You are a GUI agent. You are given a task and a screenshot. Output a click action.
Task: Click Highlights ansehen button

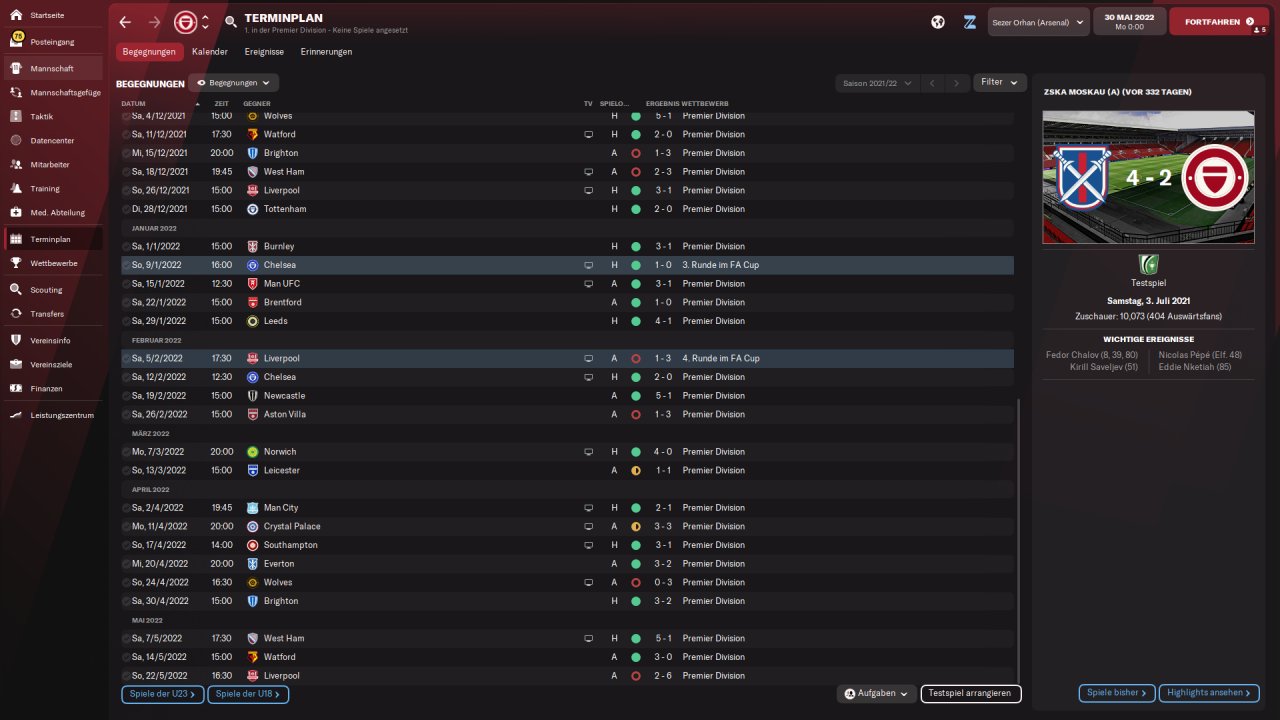coord(1209,693)
